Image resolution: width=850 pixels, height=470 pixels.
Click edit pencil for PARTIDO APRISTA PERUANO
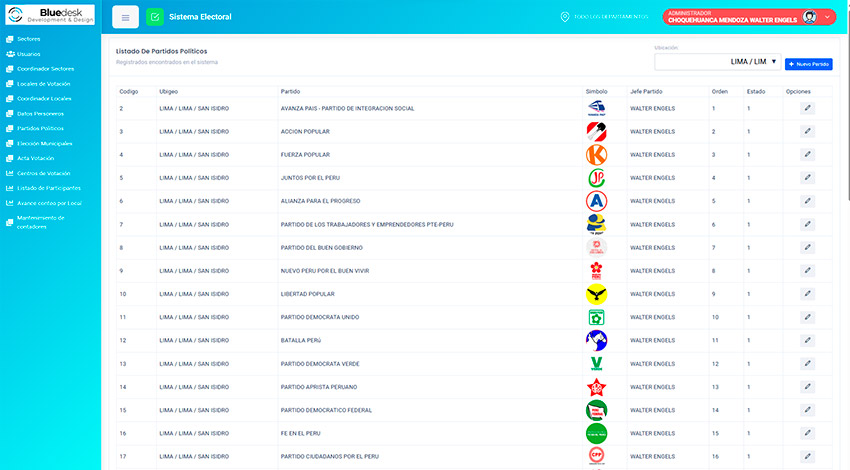(807, 387)
